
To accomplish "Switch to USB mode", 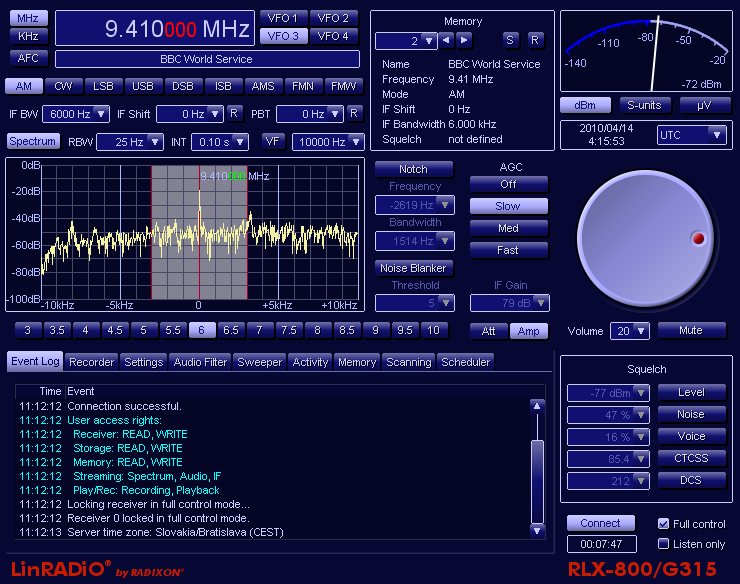I will click(143, 86).
